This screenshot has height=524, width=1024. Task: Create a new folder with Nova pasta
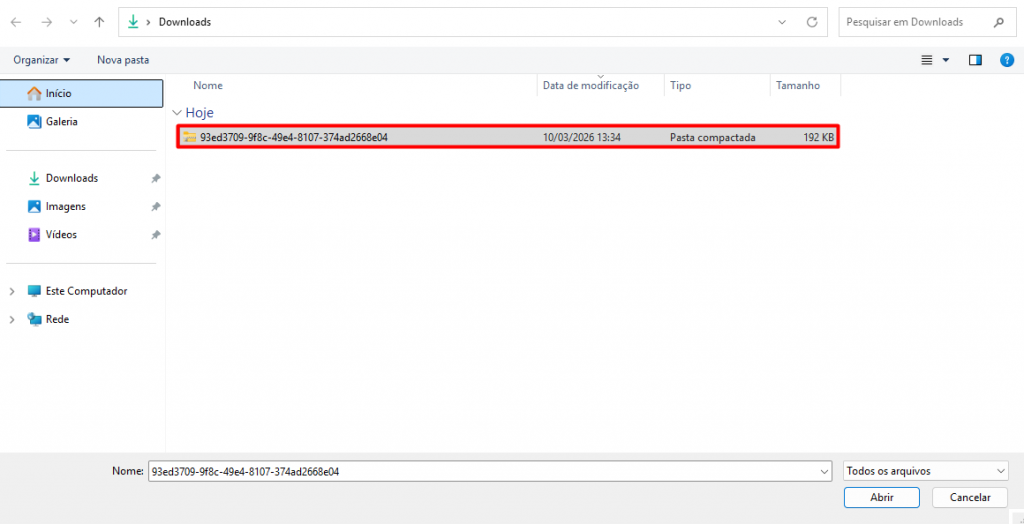click(x=123, y=60)
